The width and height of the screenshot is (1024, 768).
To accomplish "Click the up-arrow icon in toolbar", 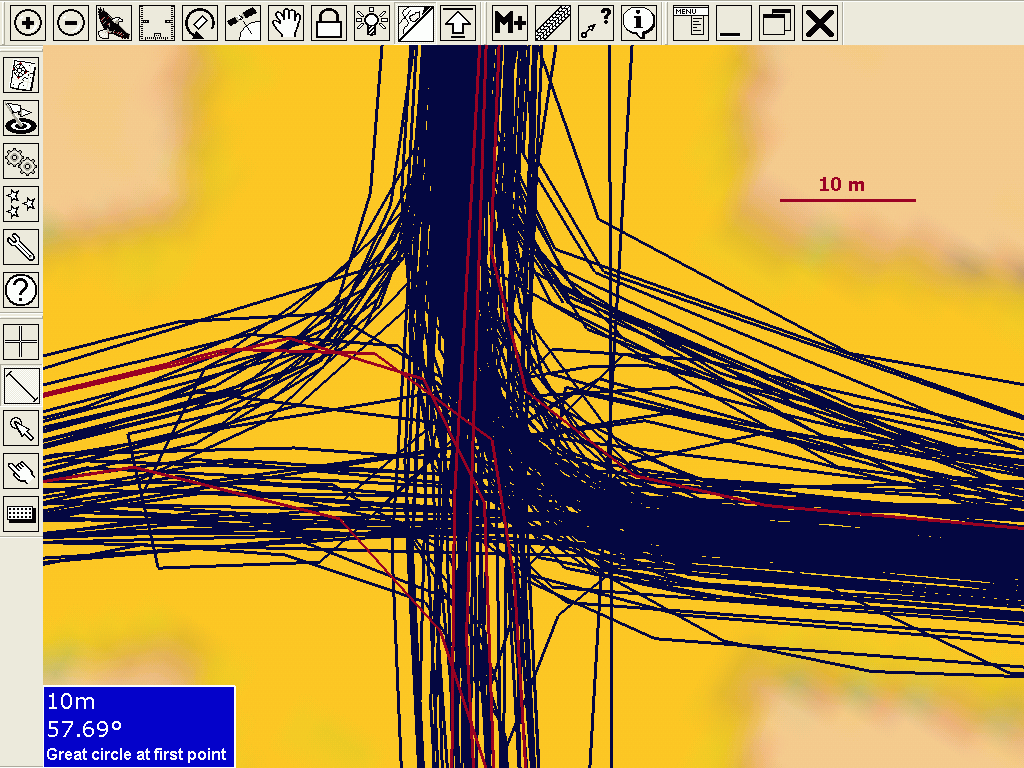I will point(458,23).
